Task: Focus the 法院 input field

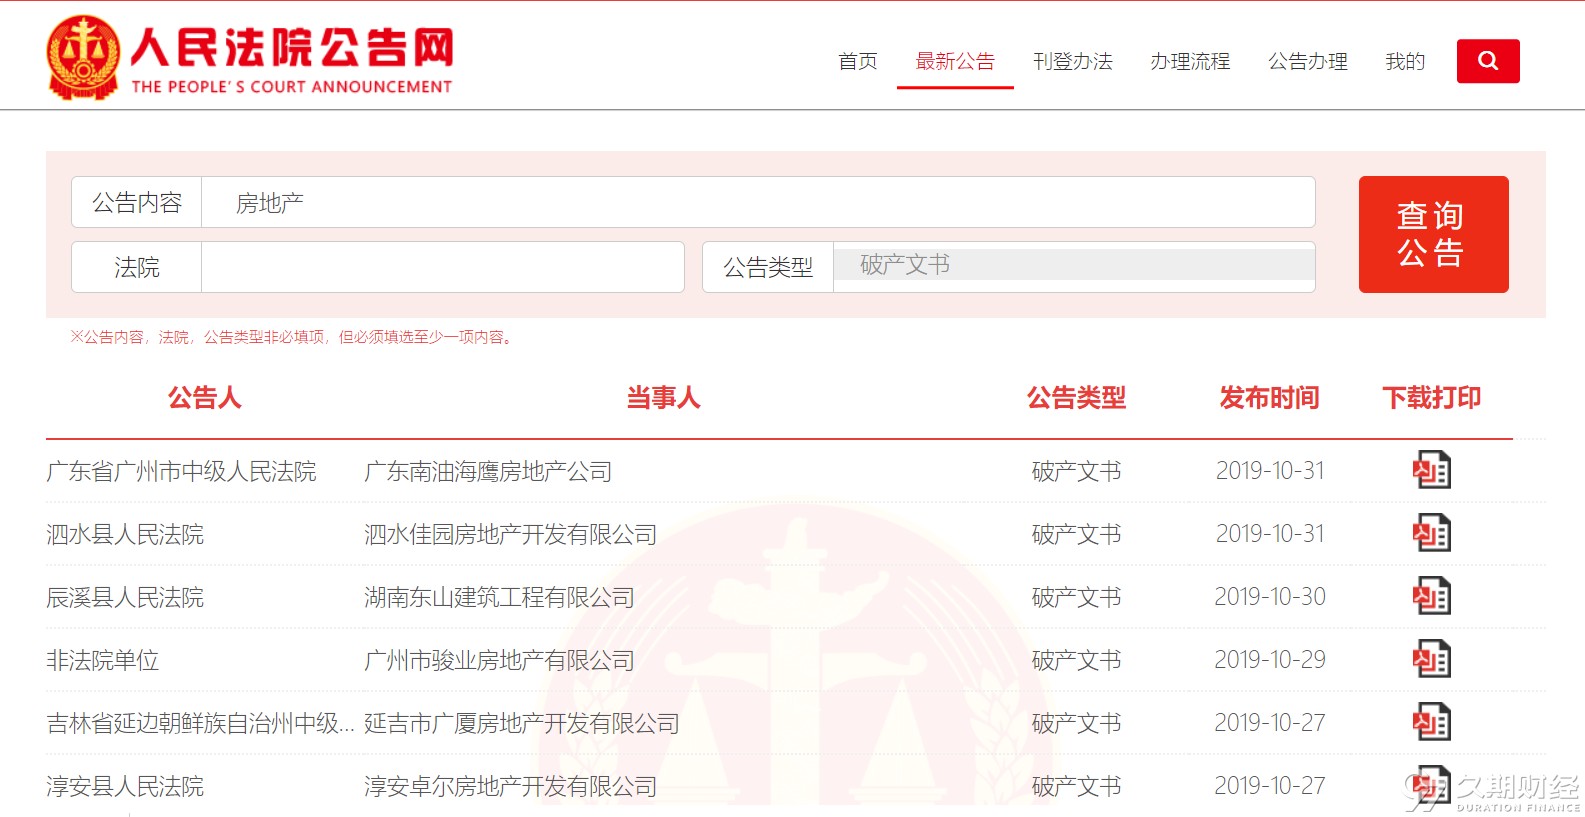Action: (x=442, y=267)
